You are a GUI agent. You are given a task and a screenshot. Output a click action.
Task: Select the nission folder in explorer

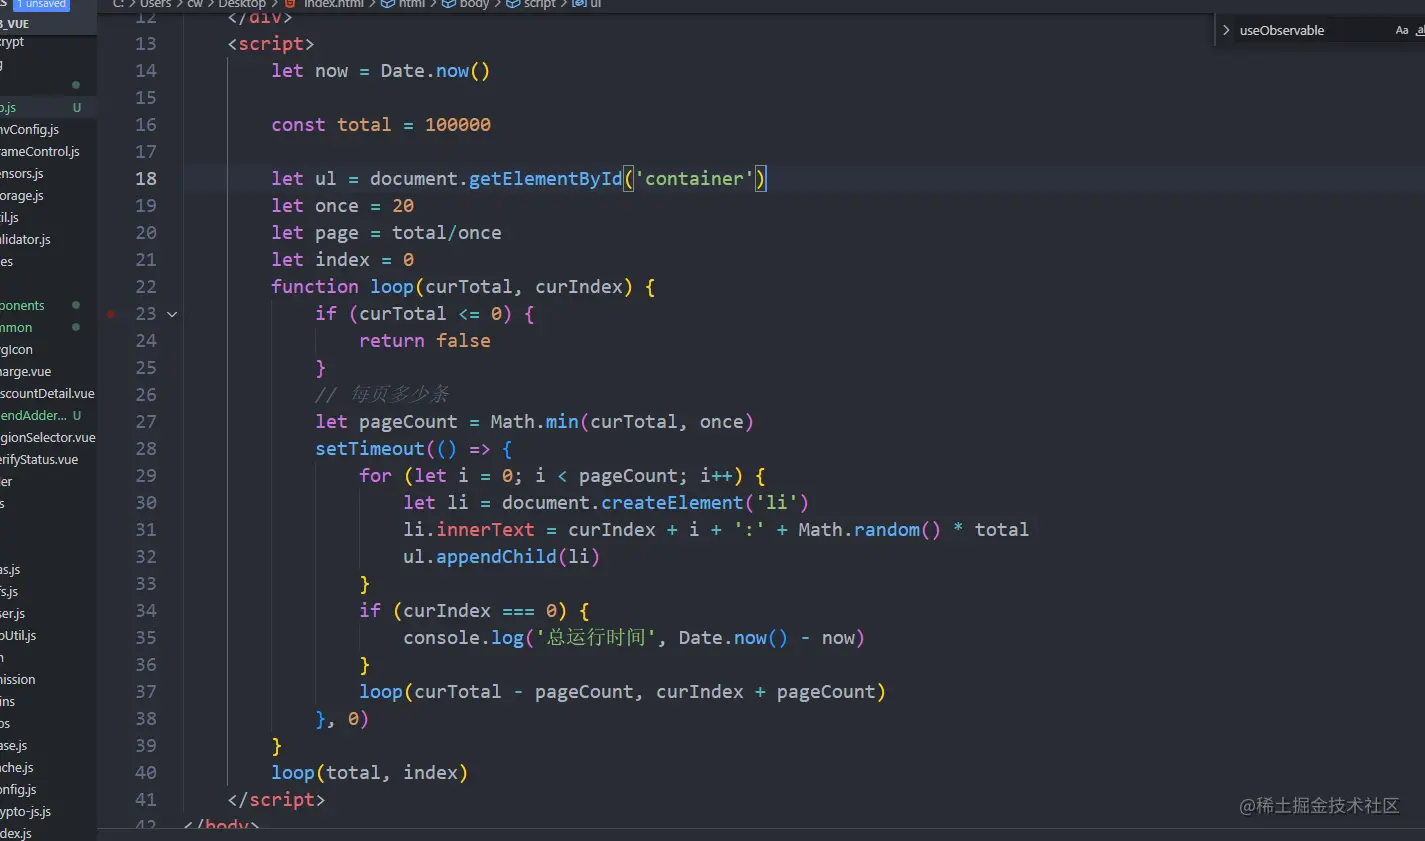pos(18,679)
